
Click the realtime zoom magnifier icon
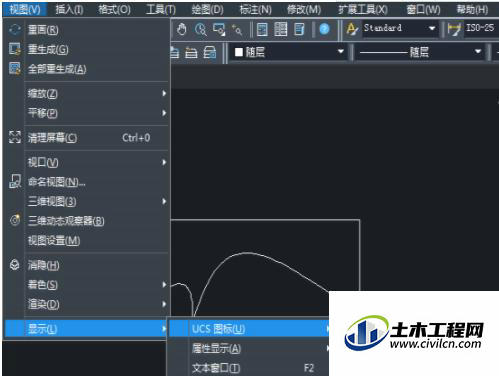200,29
